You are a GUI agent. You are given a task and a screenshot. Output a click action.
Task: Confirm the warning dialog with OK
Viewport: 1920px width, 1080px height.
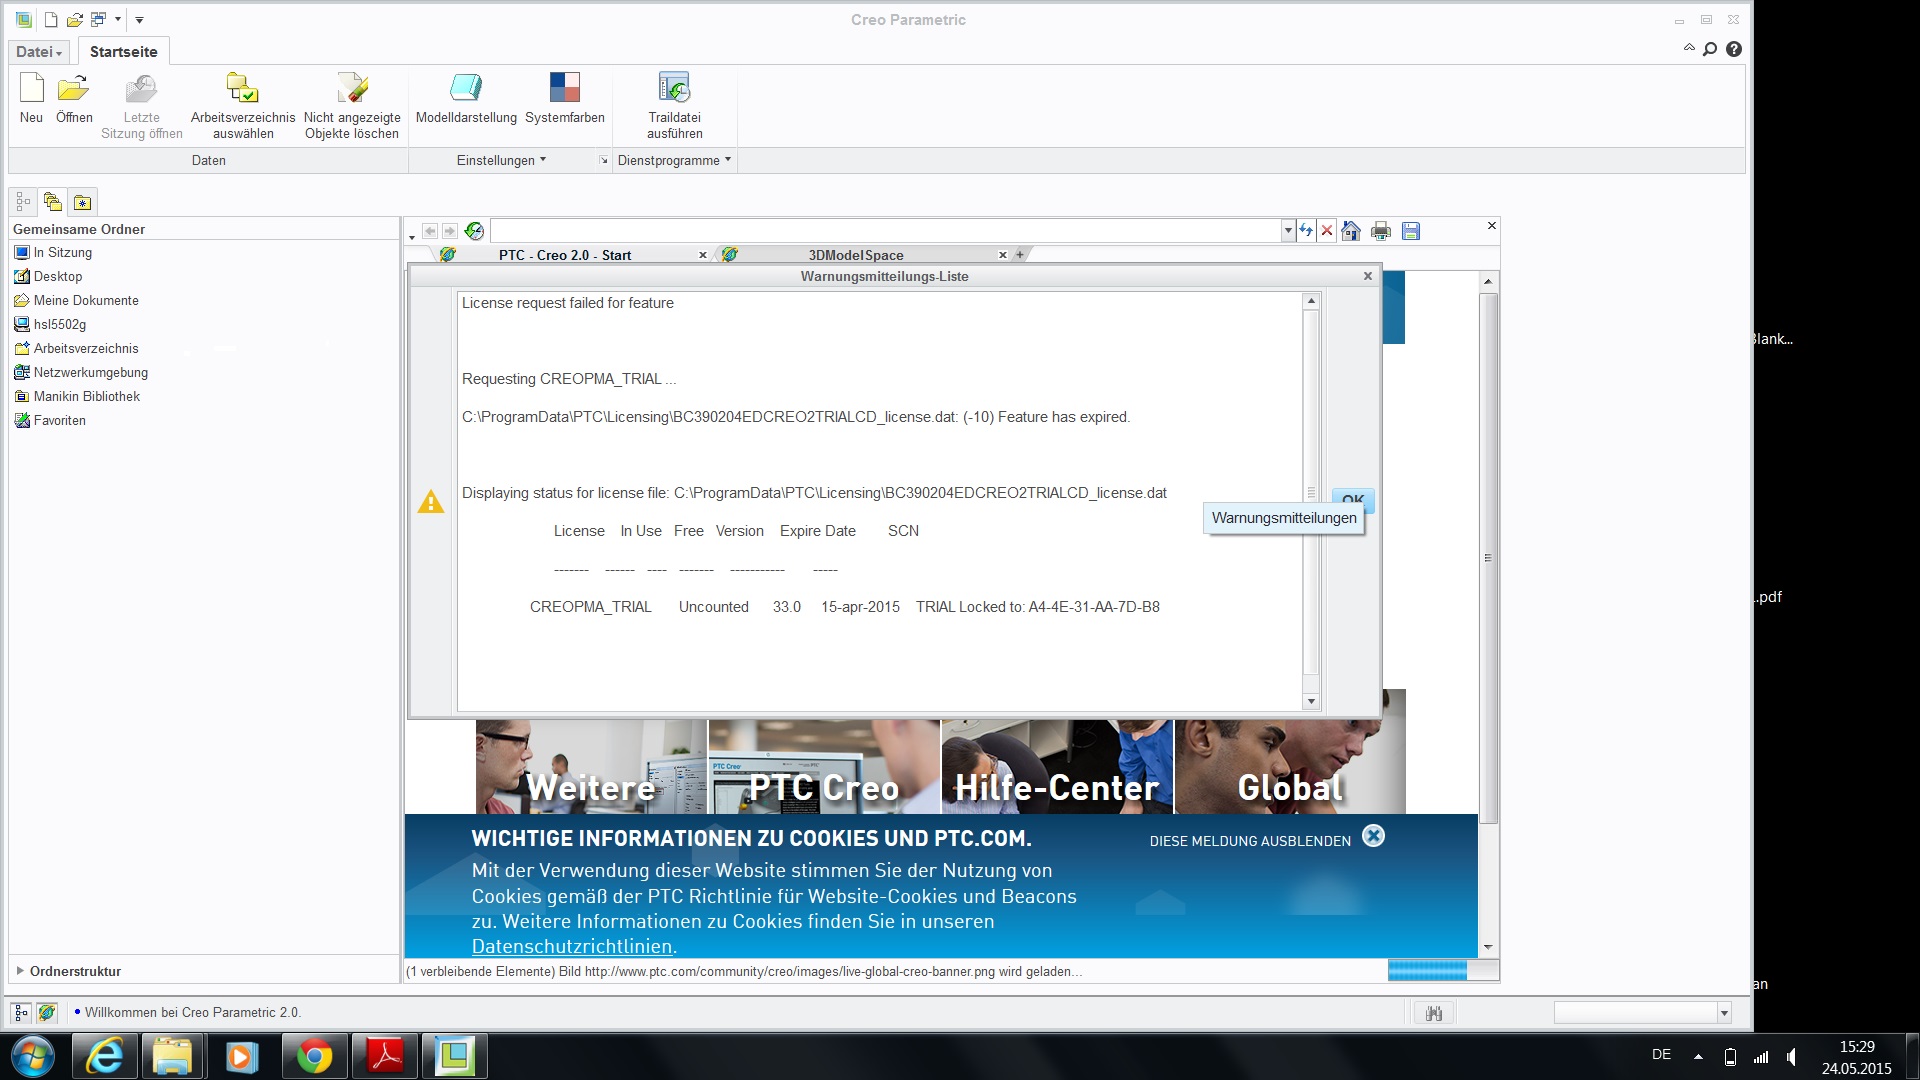coord(1353,499)
